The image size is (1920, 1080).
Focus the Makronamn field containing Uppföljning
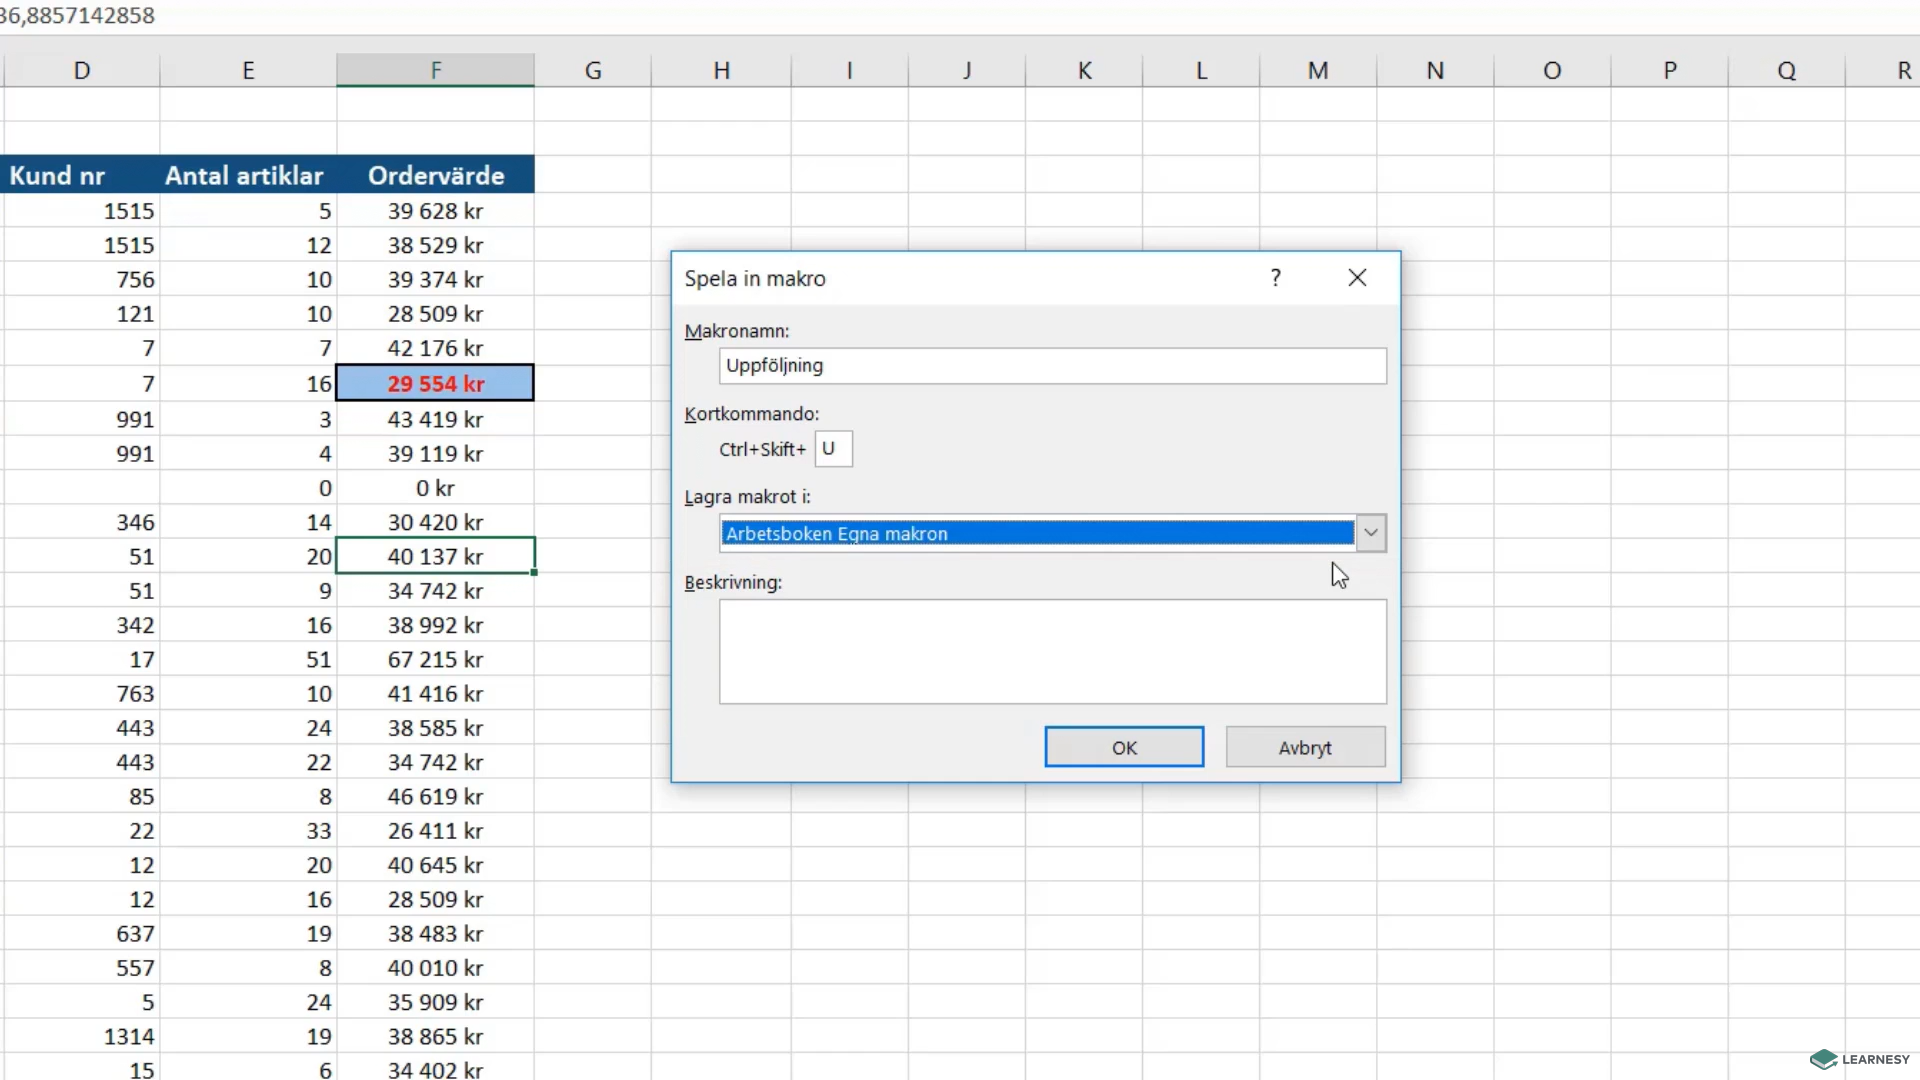coord(1053,366)
